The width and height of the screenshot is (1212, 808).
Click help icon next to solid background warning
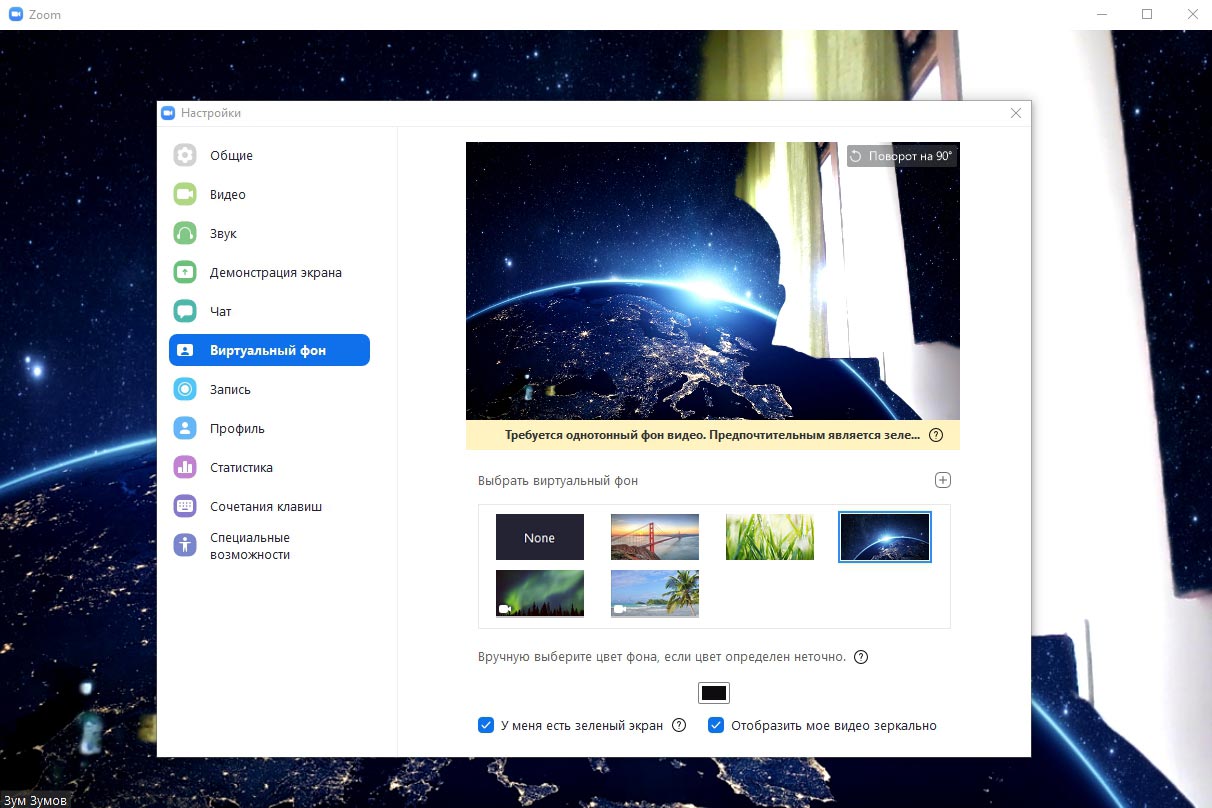click(x=936, y=435)
